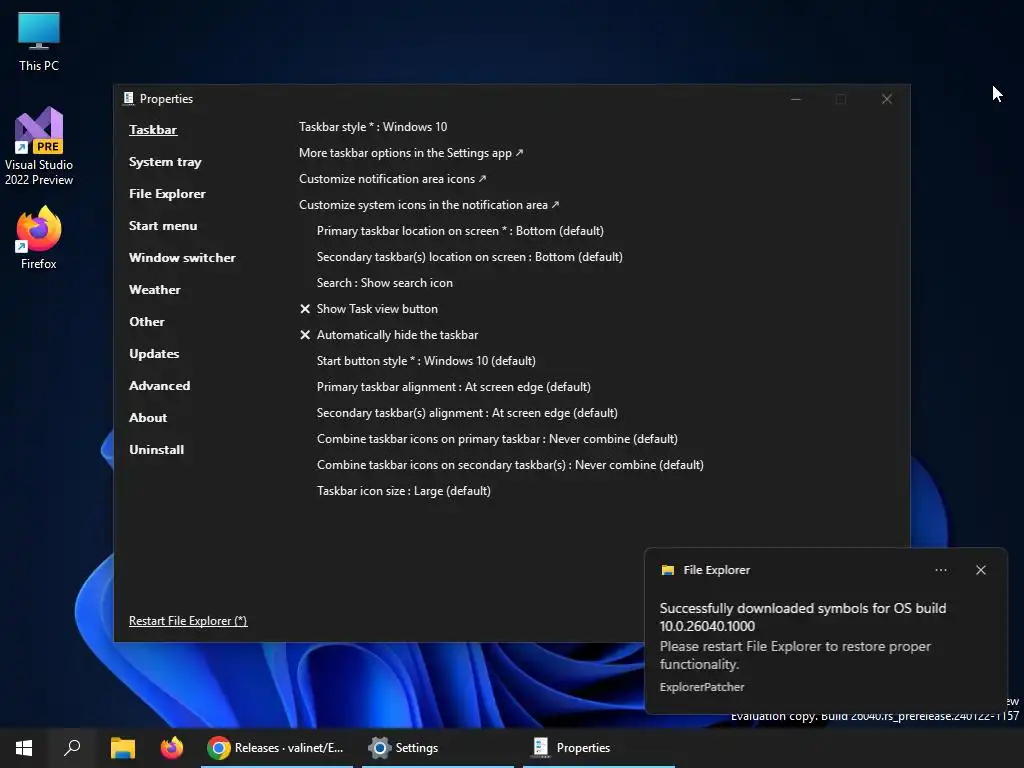Screen dimensions: 1024x768
Task: Switch to Properties taskbar window
Action: point(599,748)
